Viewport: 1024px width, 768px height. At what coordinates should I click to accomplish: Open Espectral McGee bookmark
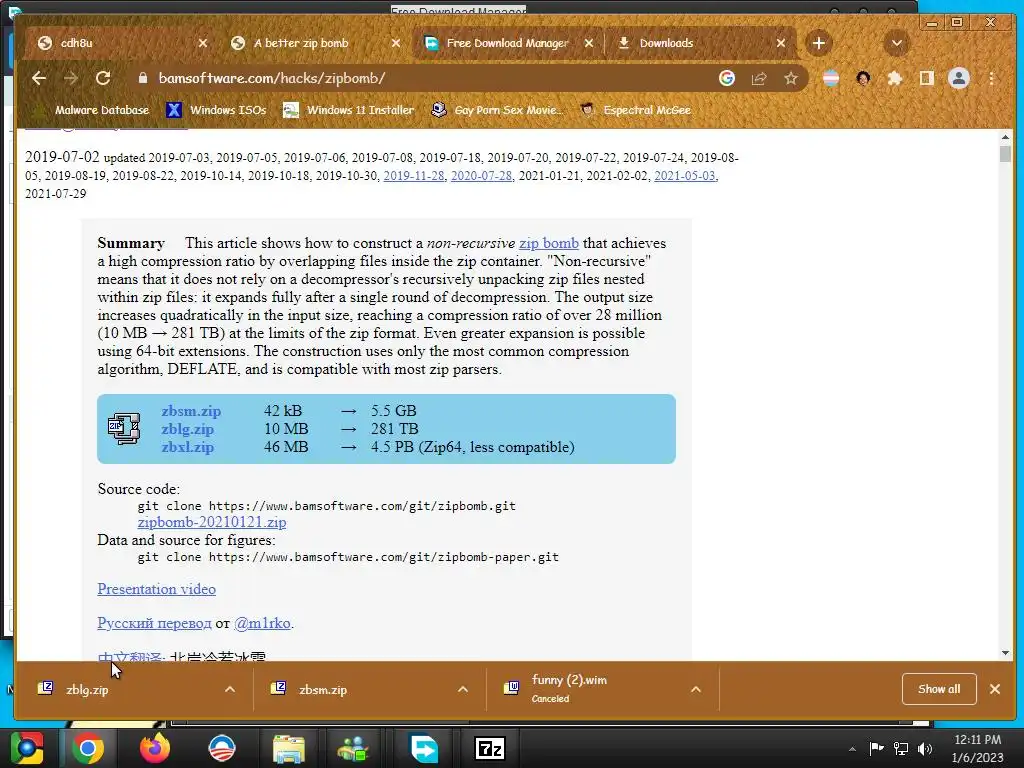[x=635, y=110]
